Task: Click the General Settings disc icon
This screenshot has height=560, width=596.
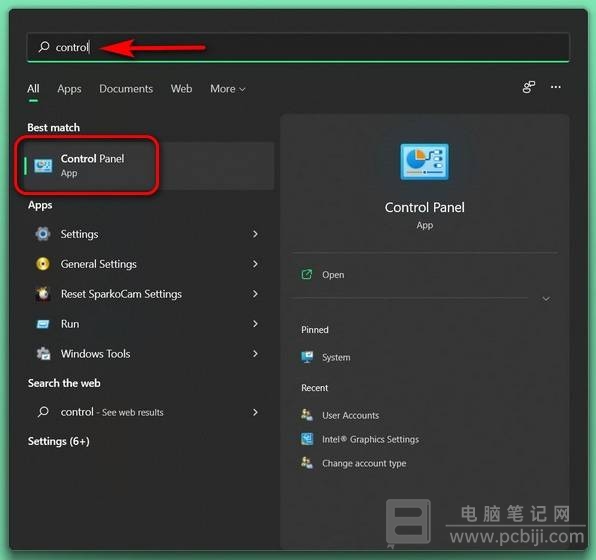Action: 43,264
